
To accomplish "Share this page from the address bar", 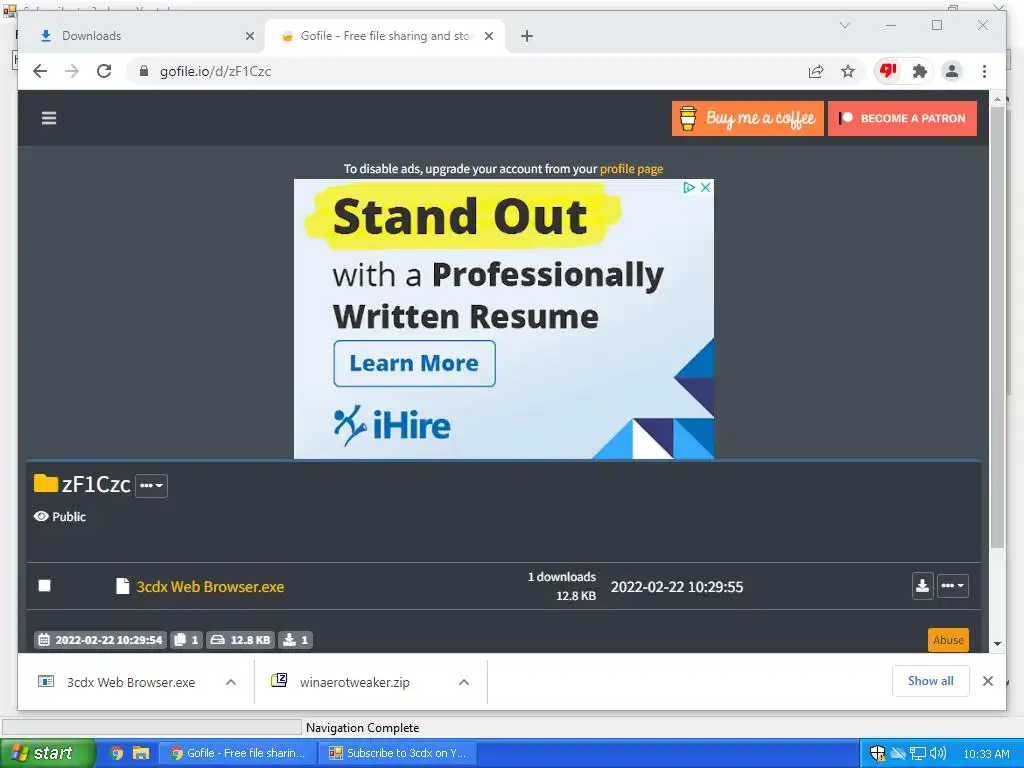I will [x=816, y=71].
